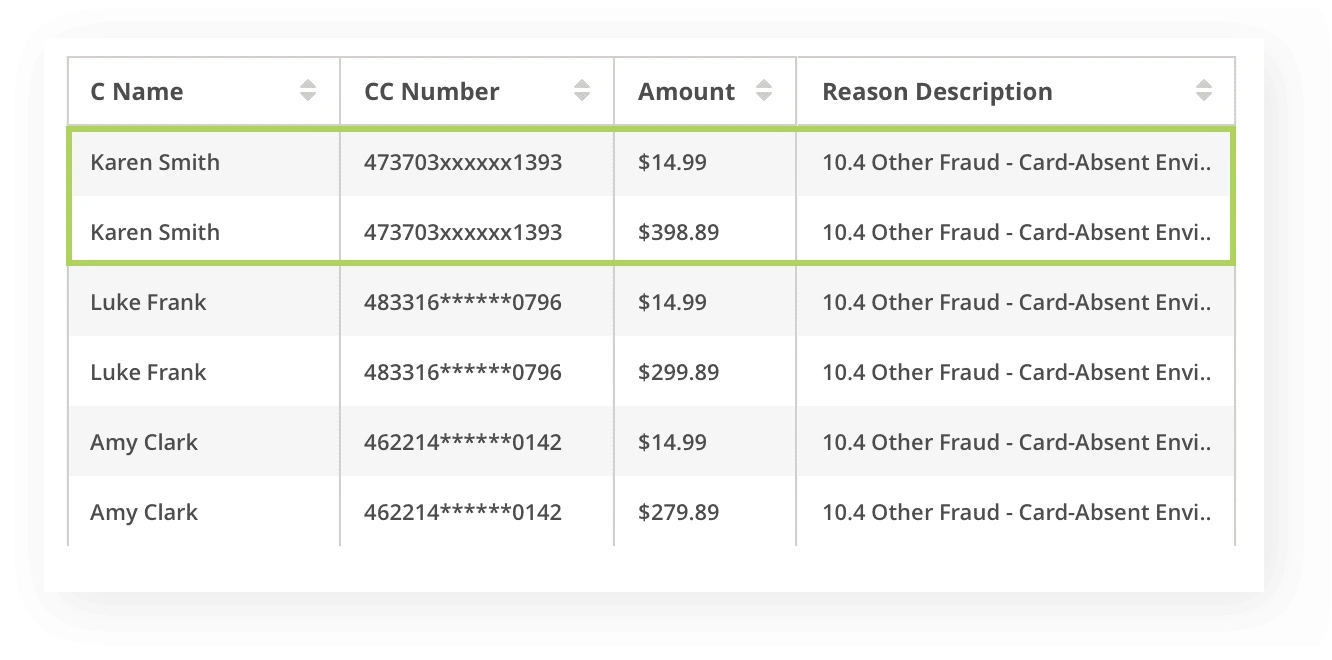Select card number 483316******0796 in $14.99 row

tap(463, 302)
